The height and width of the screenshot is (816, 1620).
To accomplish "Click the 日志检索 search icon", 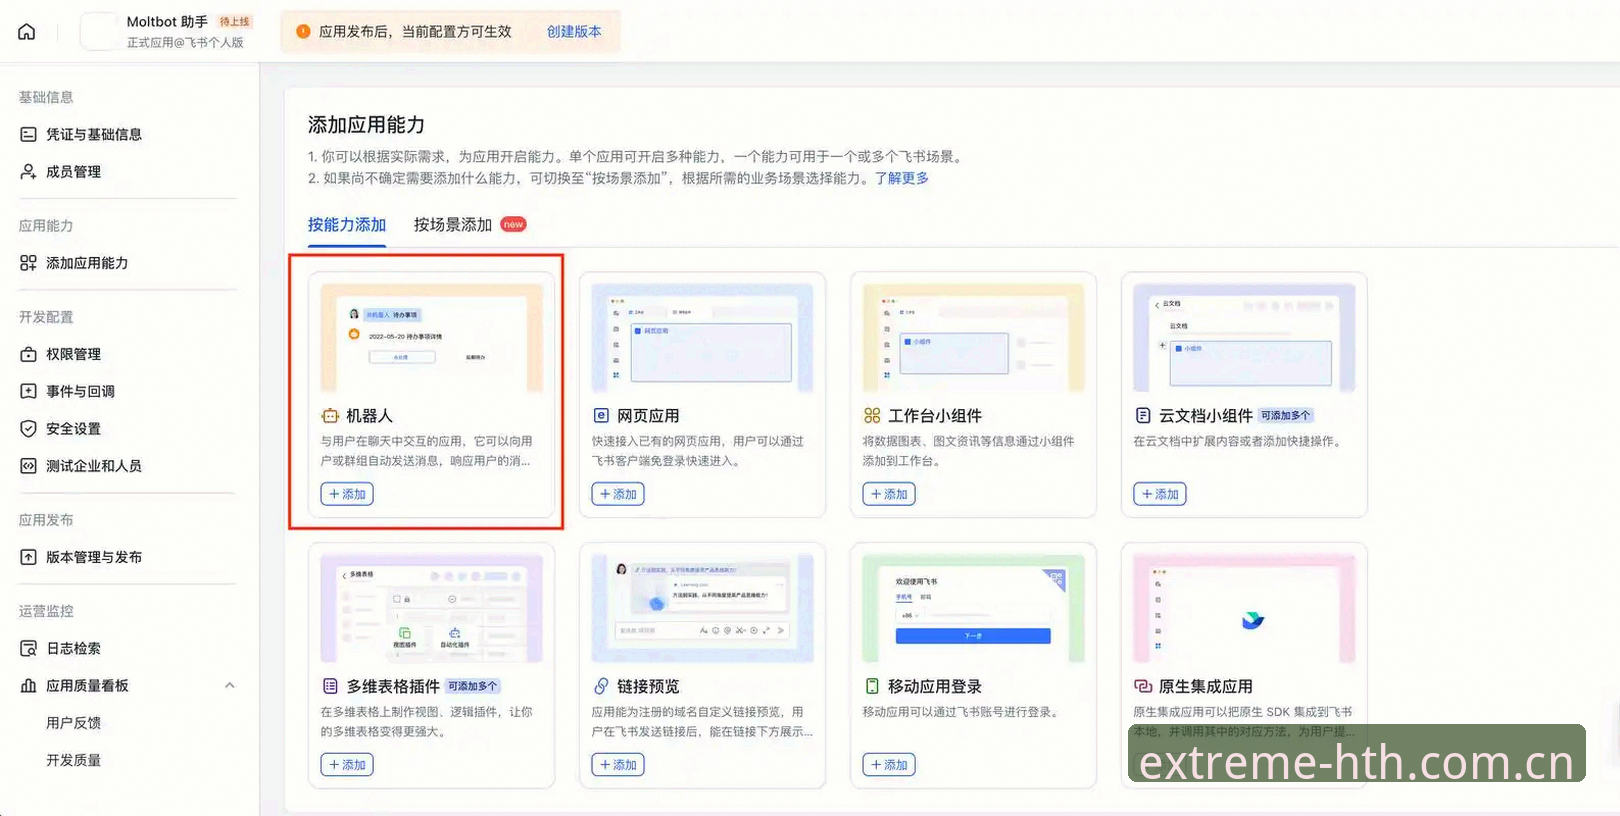I will coord(28,648).
